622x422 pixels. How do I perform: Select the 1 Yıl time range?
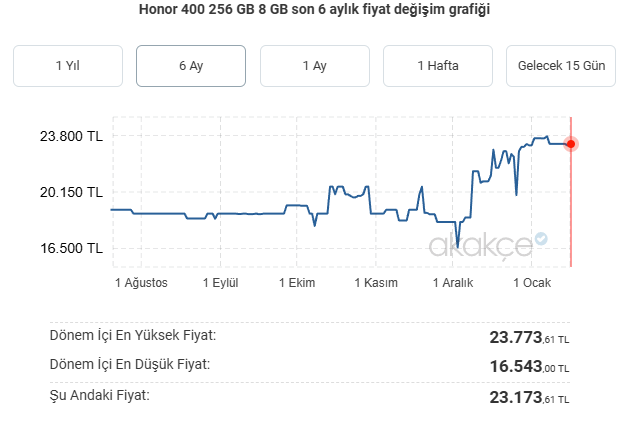[68, 66]
